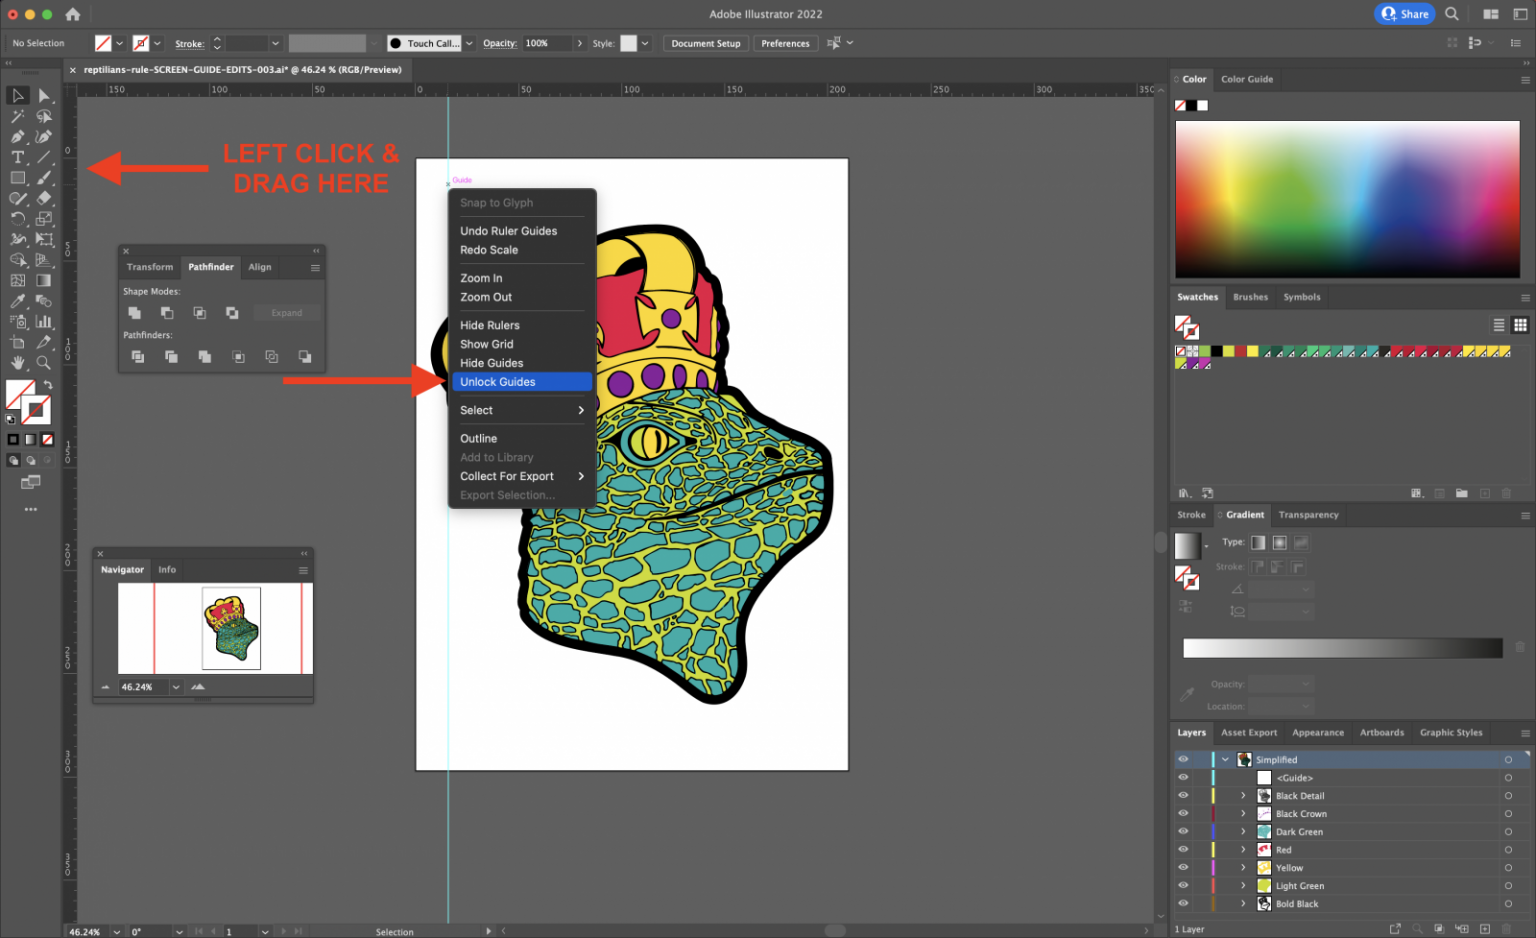Open Document Setup
Screen dimensions: 1536x938
pyautogui.click(x=706, y=43)
